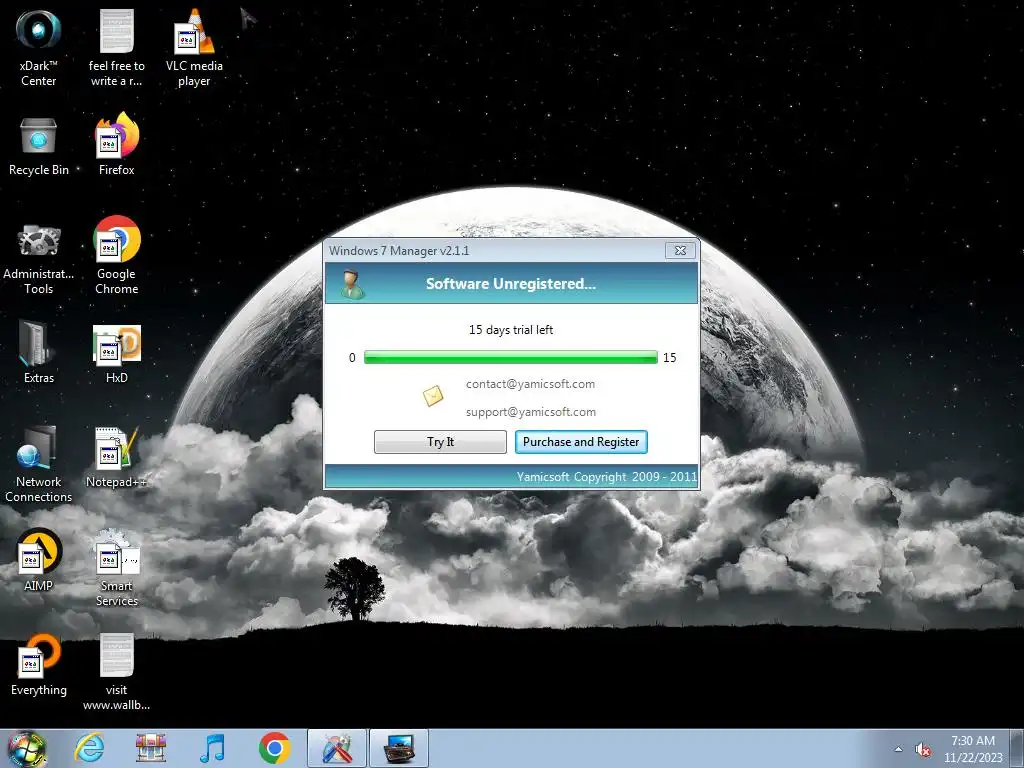Click the user avatar icon in dialog header
This screenshot has height=768, width=1024.
[x=353, y=284]
